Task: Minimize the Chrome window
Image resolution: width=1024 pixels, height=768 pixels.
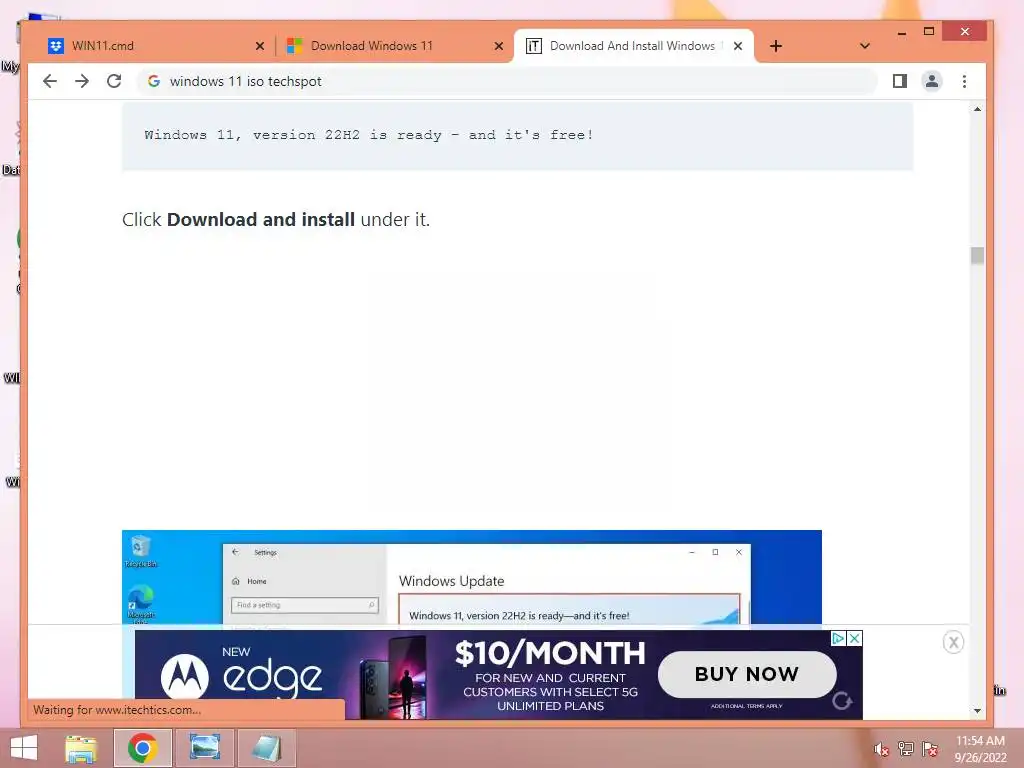Action: pyautogui.click(x=902, y=32)
